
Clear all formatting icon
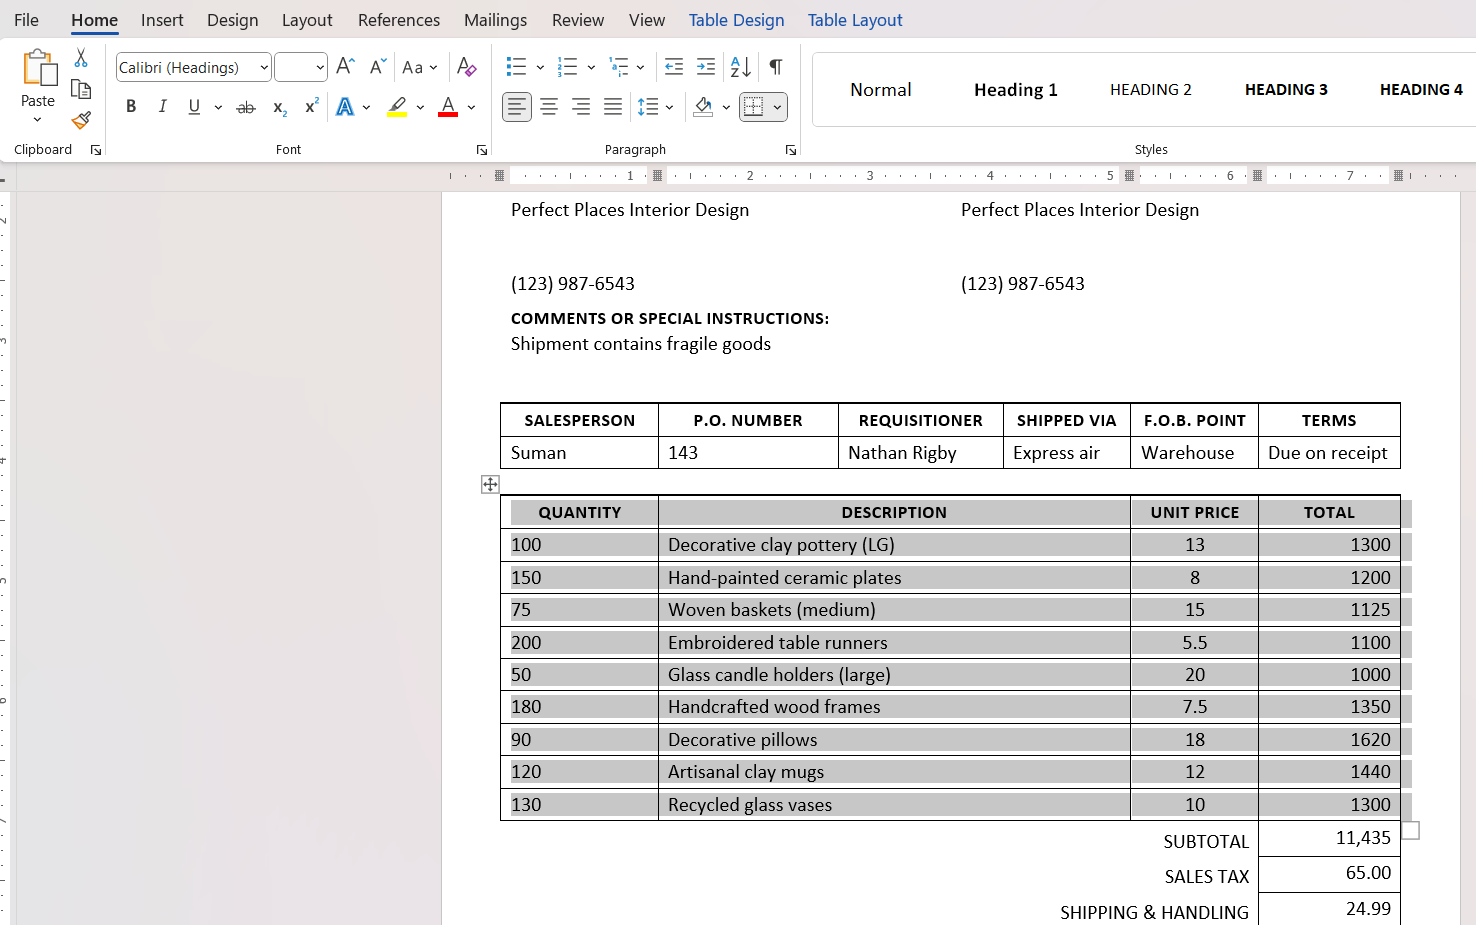click(x=466, y=67)
